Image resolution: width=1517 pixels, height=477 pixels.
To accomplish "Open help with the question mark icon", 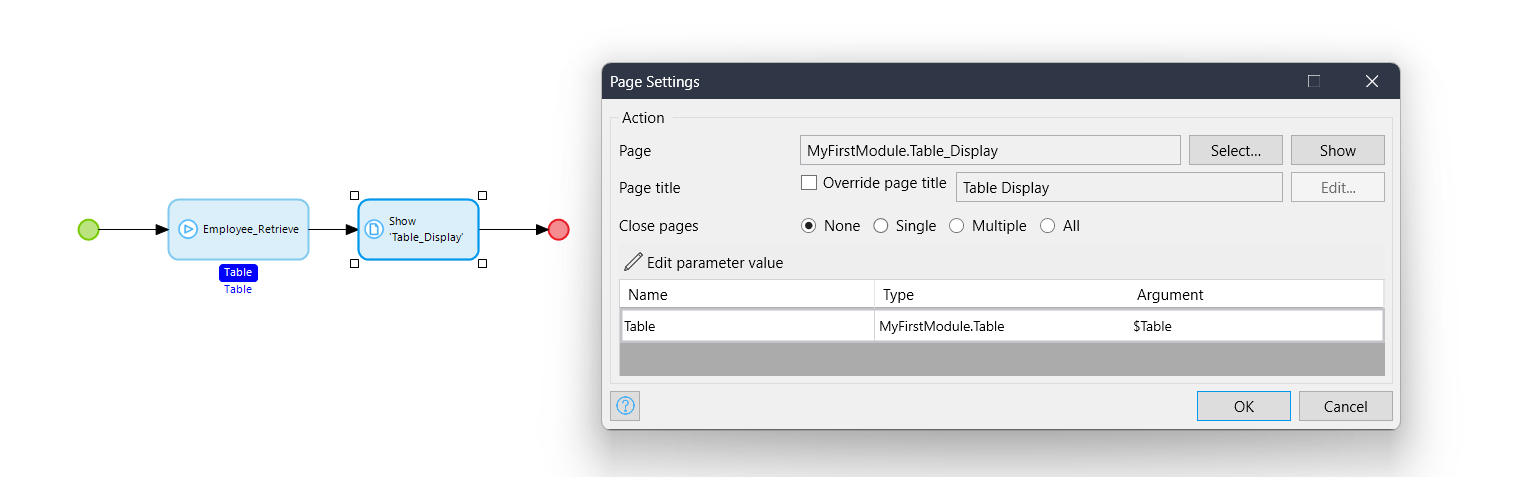I will point(625,406).
